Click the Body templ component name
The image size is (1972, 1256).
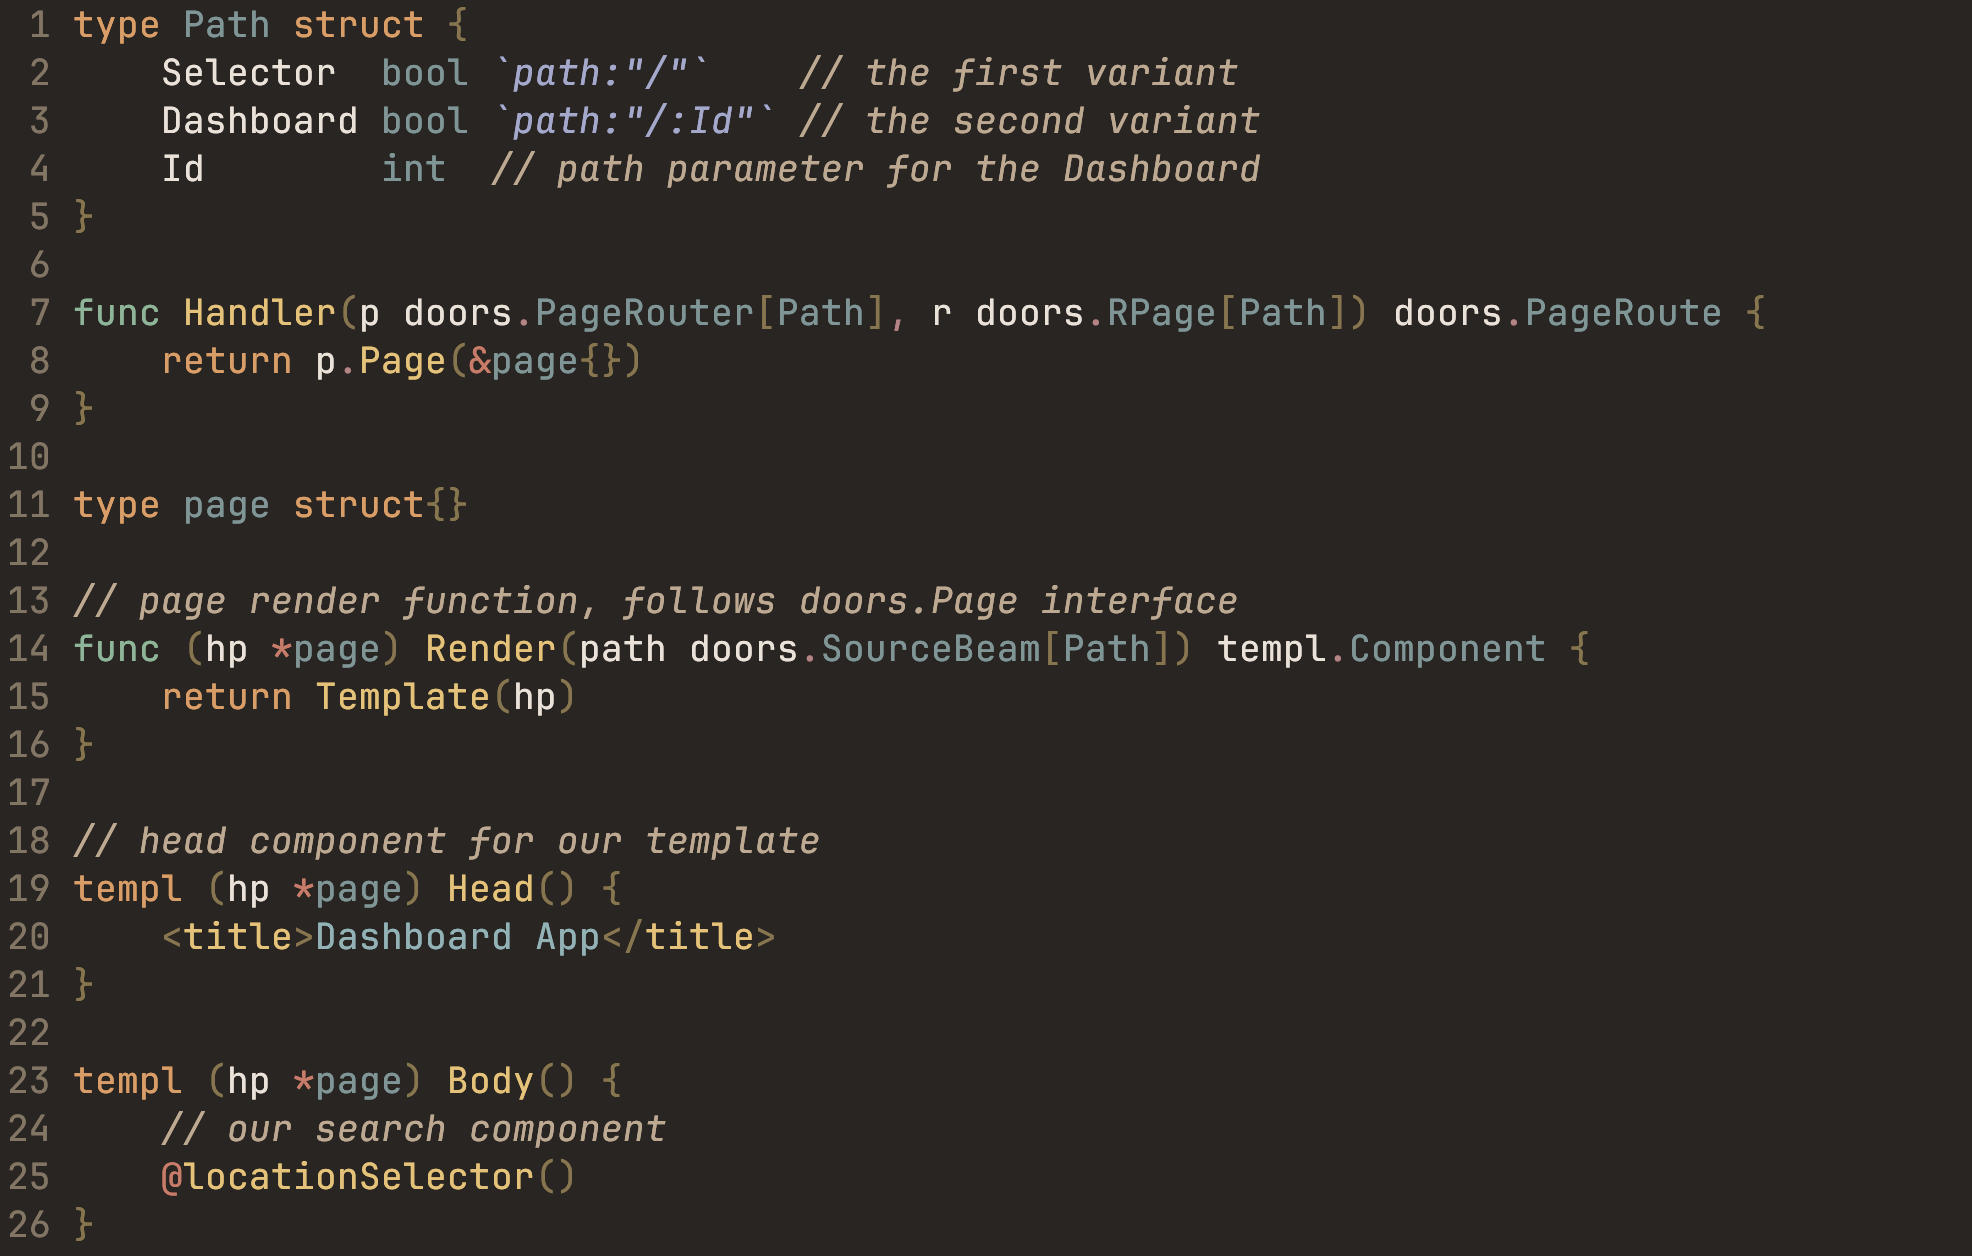[490, 1081]
